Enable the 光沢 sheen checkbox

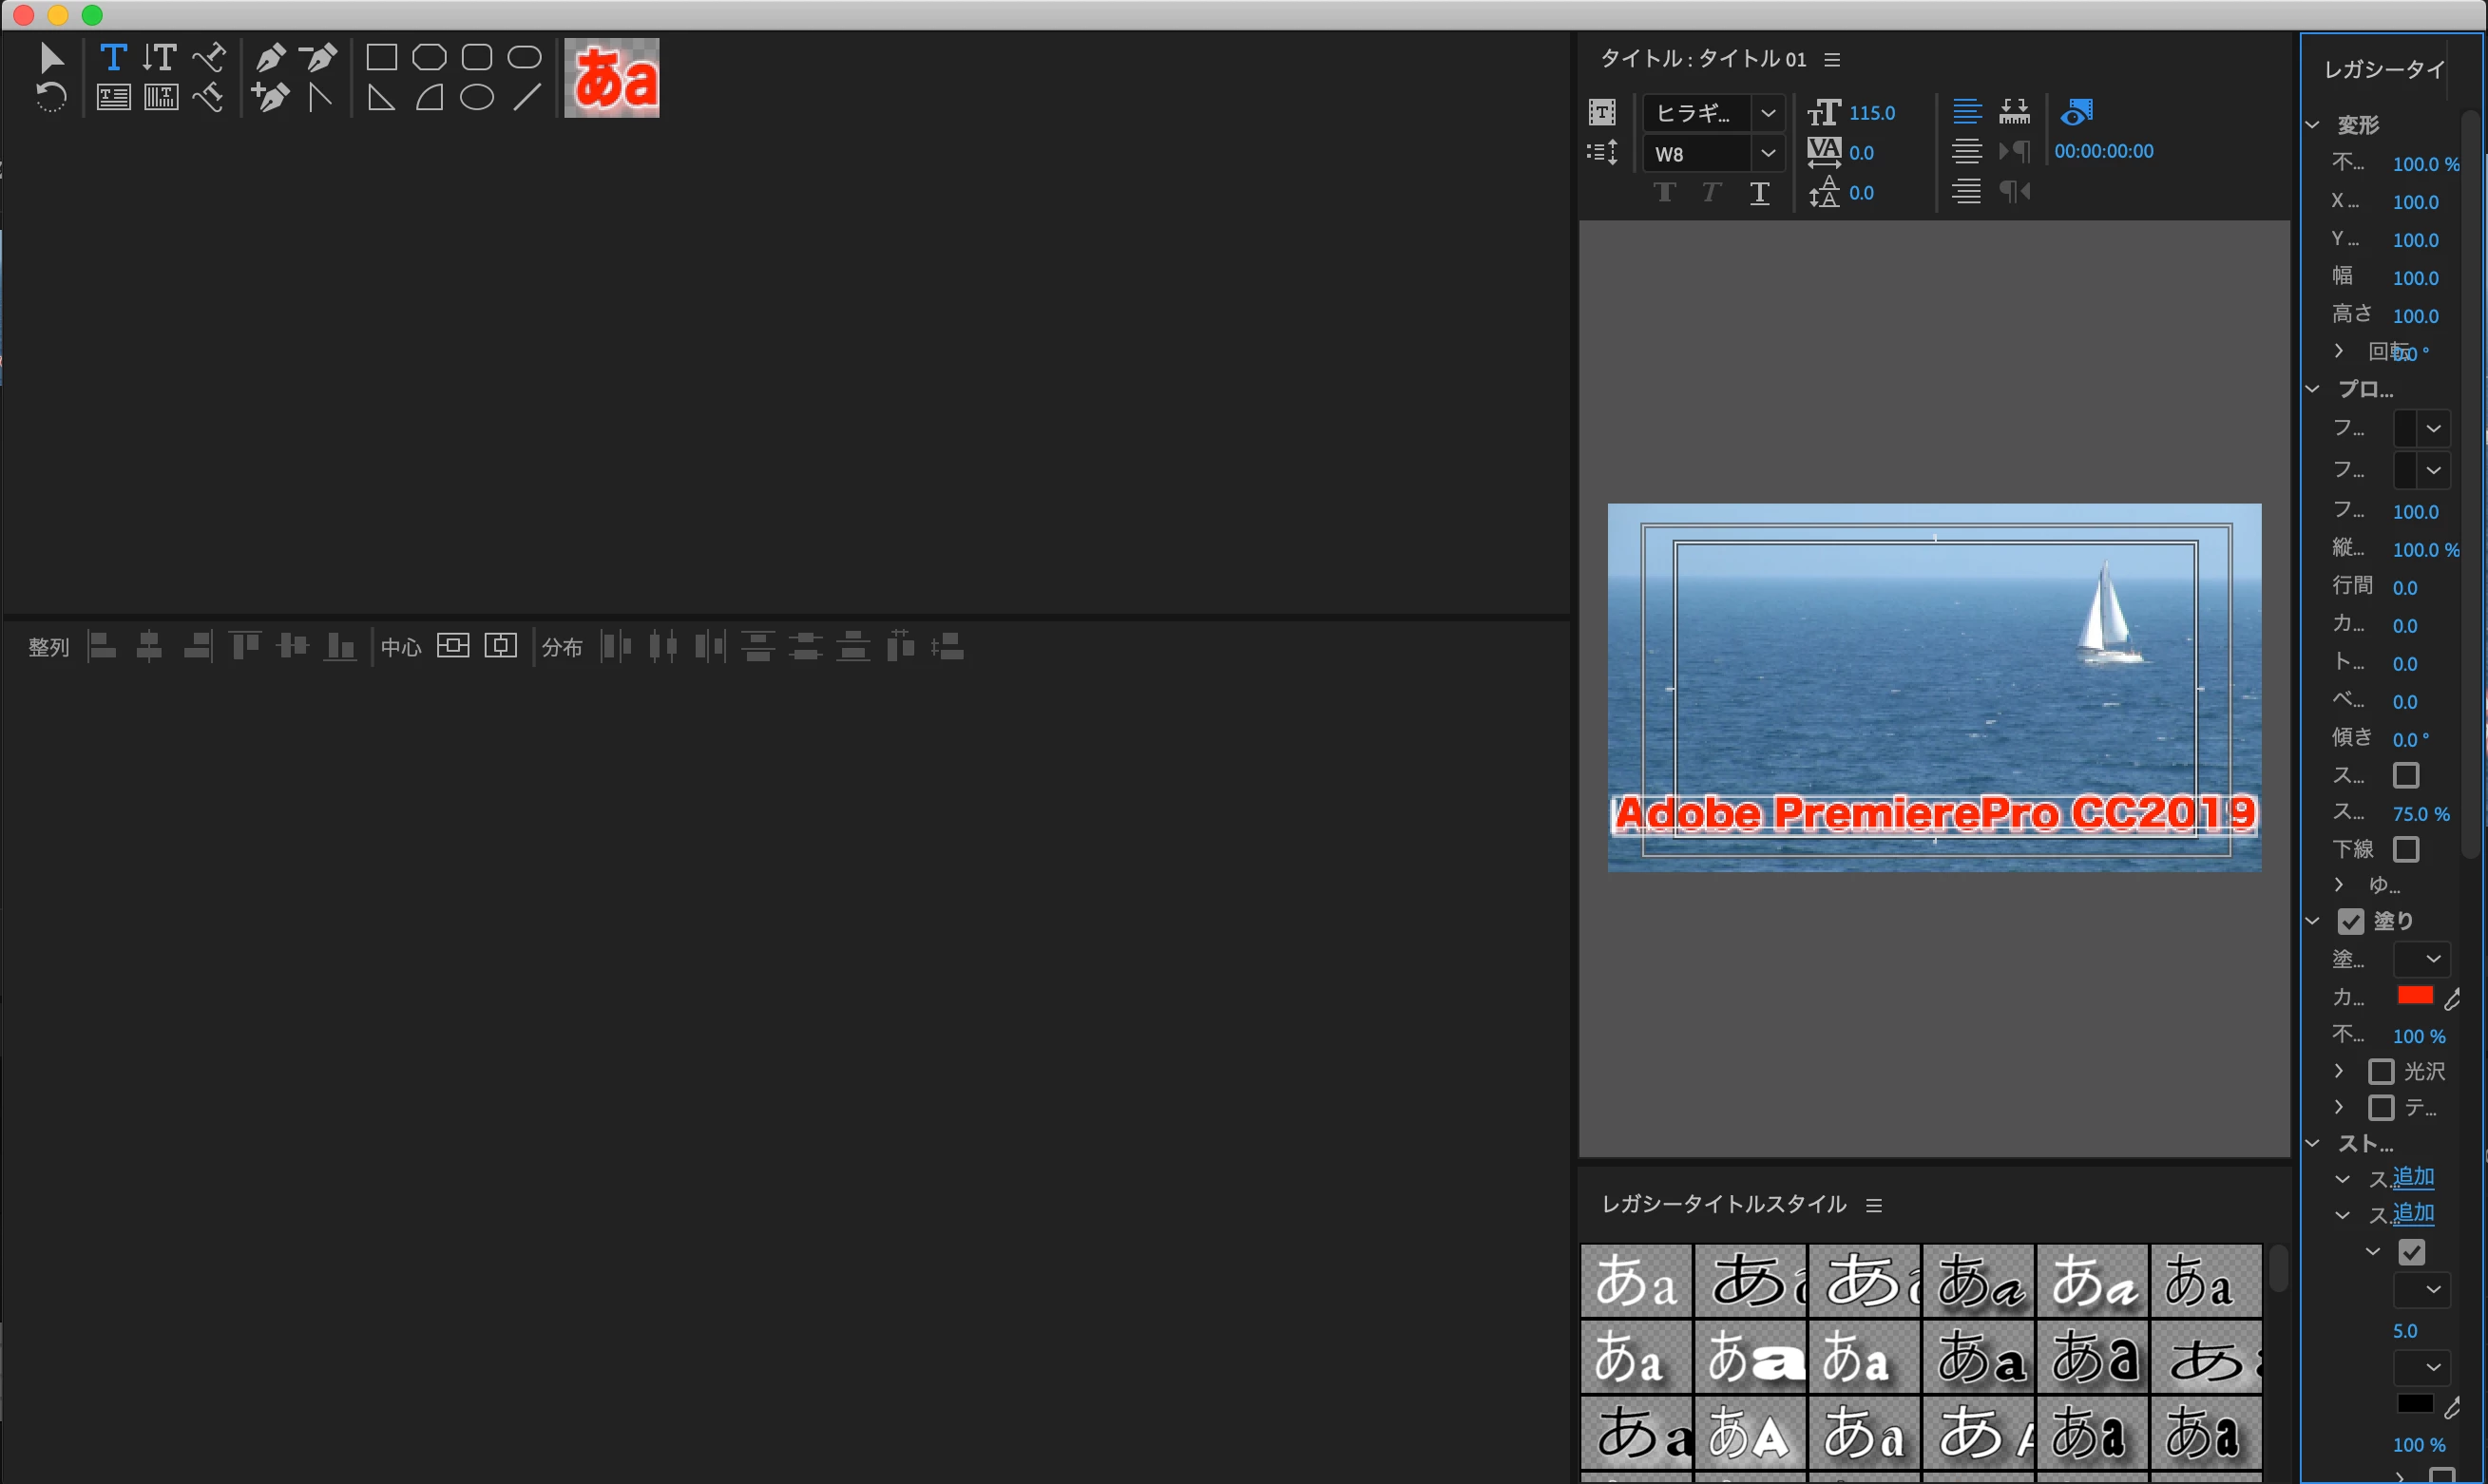(2381, 1071)
